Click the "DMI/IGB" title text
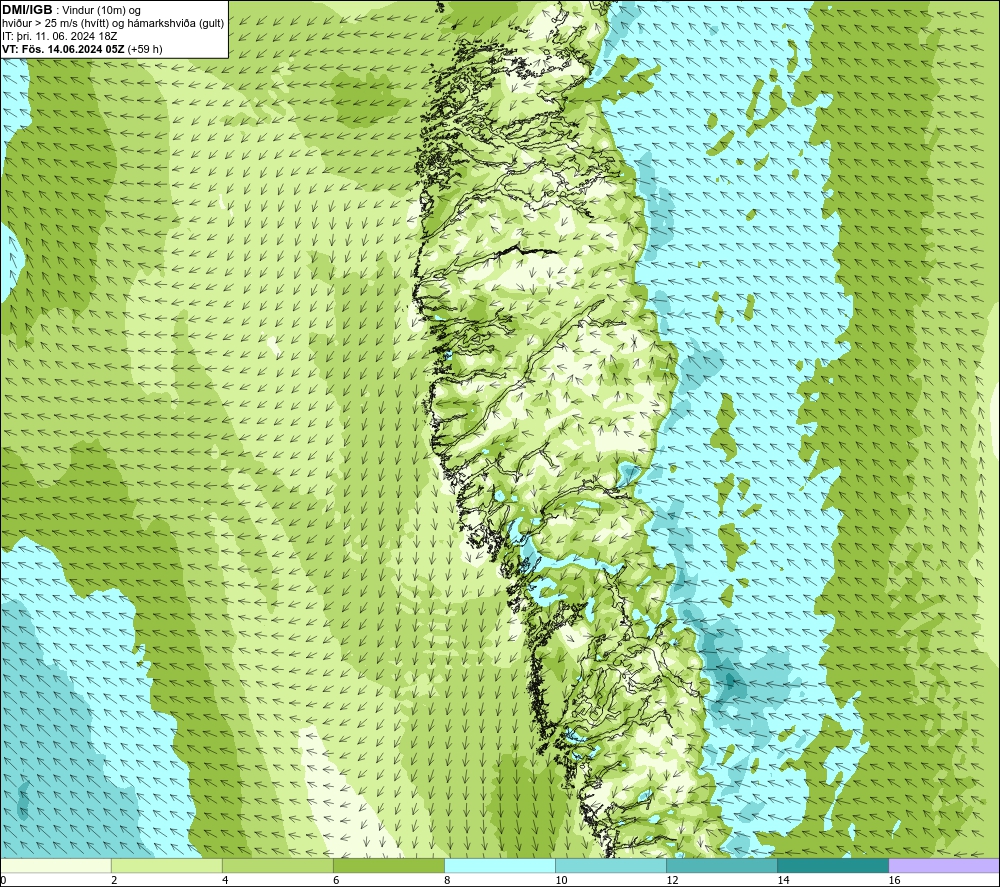 coord(27,10)
